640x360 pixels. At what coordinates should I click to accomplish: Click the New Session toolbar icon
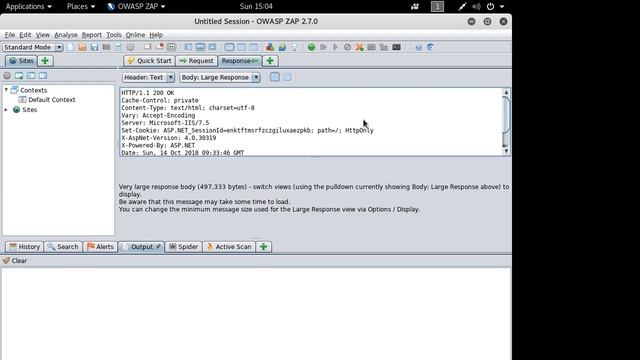pos(71,47)
